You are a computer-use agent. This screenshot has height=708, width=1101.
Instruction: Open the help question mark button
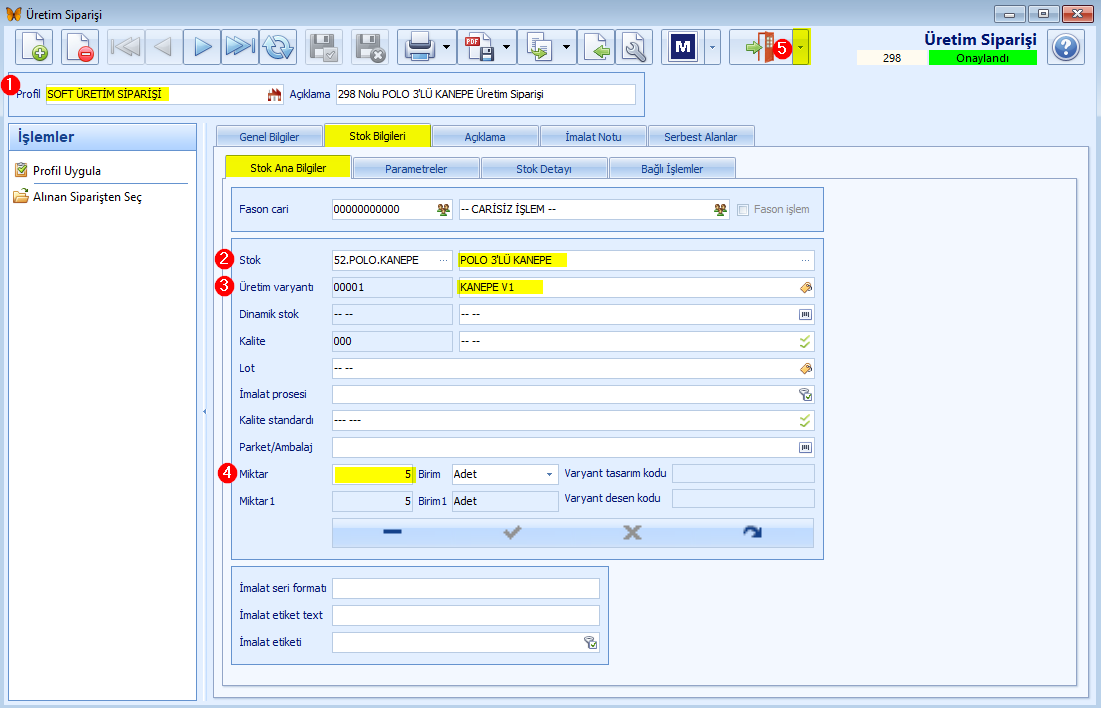[1066, 47]
